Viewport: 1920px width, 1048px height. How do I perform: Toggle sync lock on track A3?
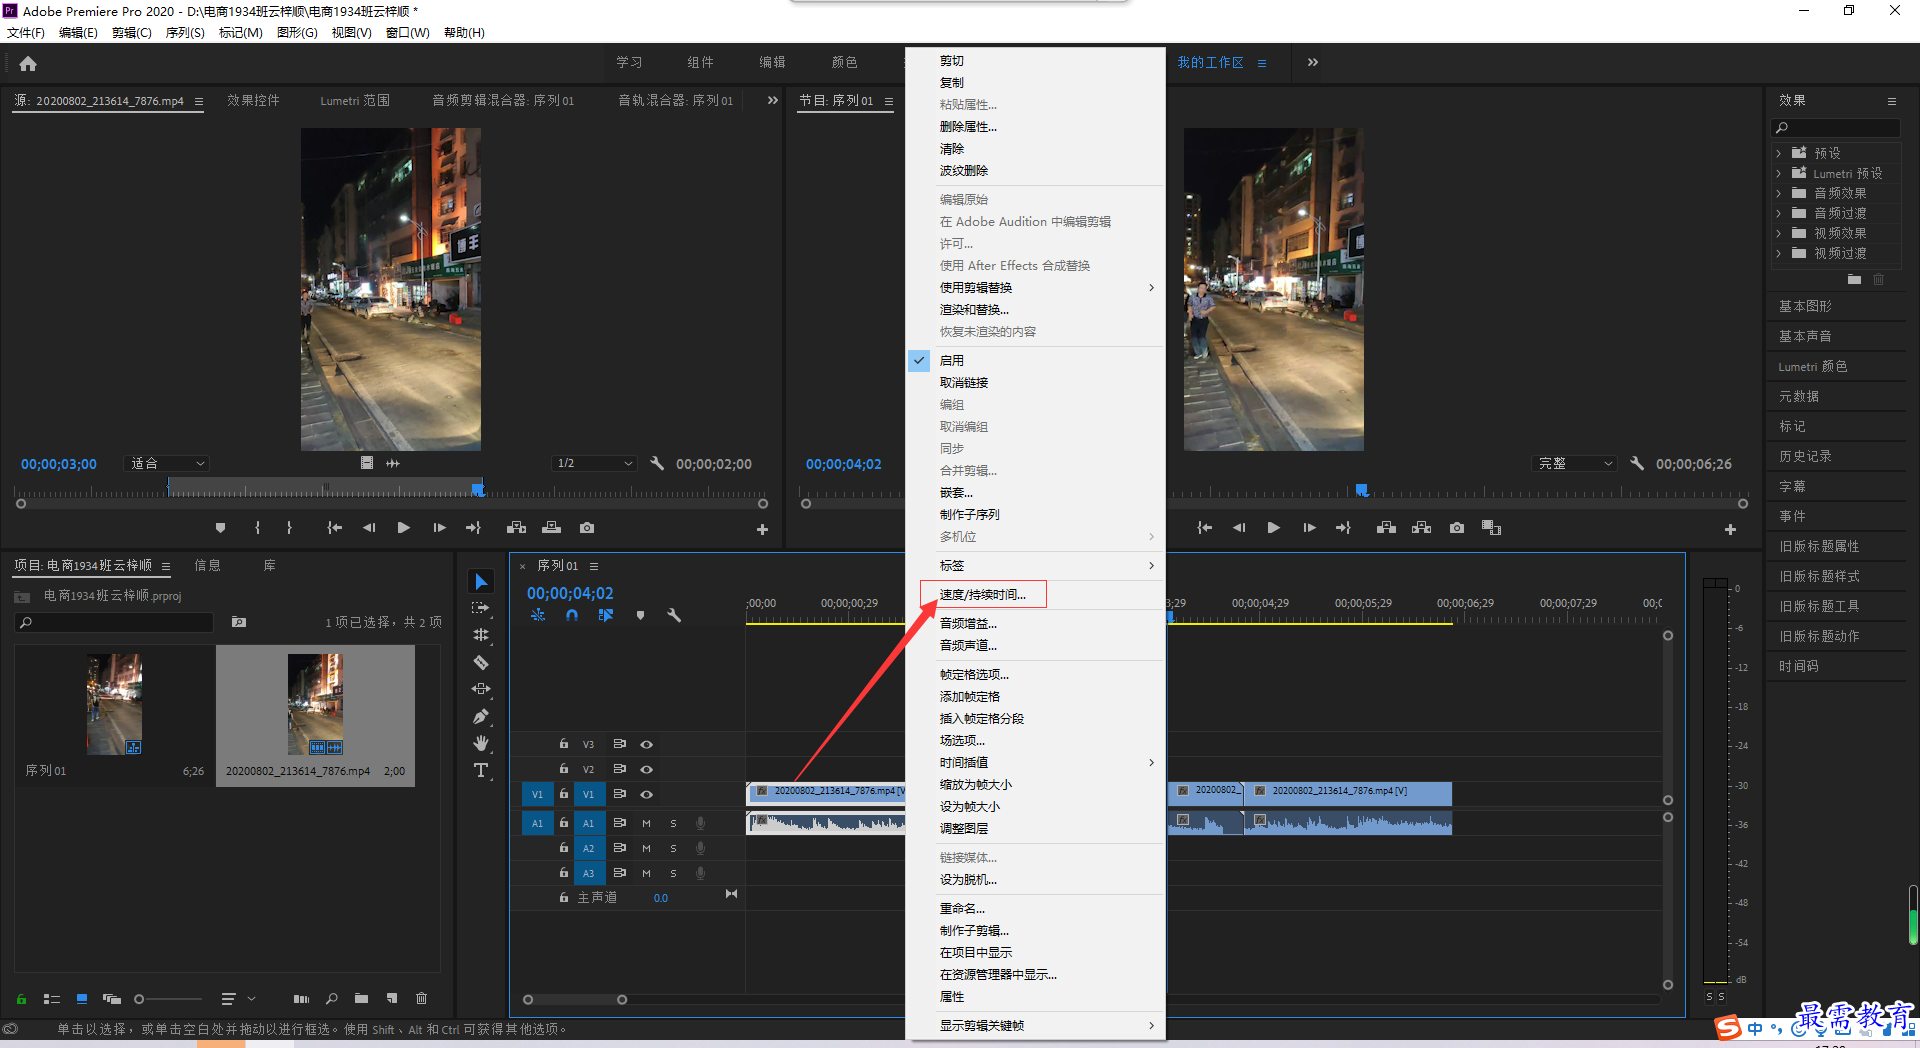coord(619,873)
